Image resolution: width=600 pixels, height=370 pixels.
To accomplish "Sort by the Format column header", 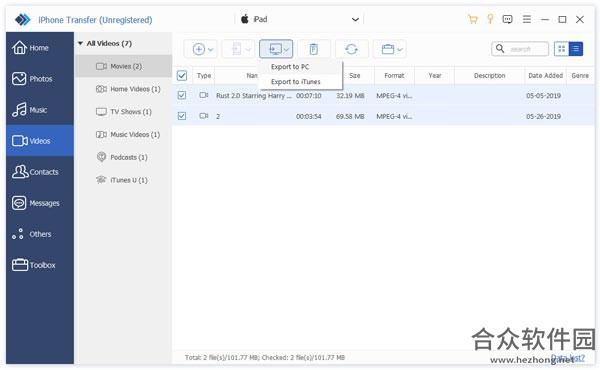I will [x=394, y=75].
